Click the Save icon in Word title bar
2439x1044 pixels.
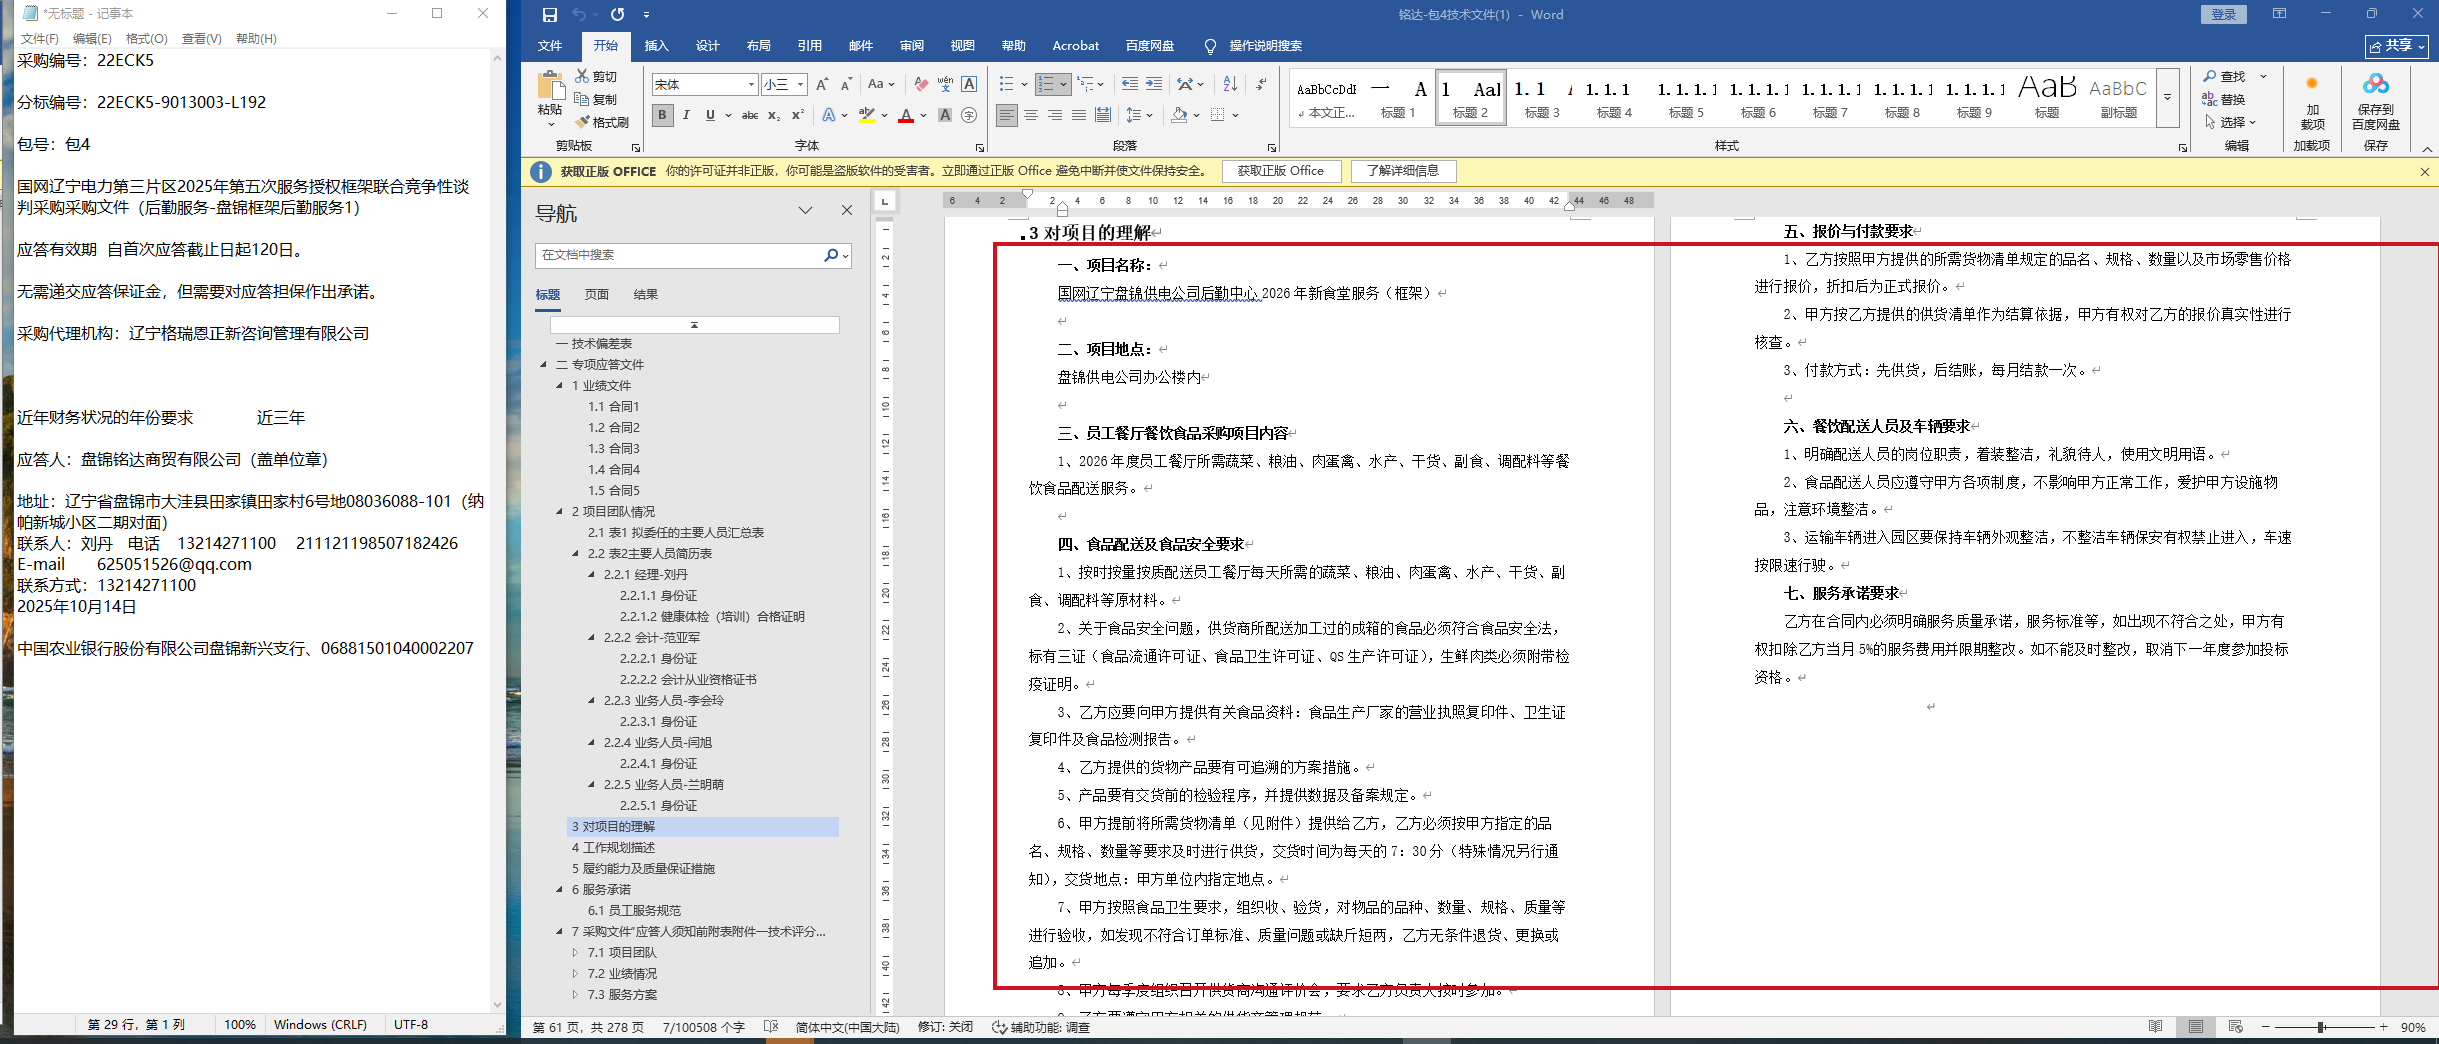(549, 15)
